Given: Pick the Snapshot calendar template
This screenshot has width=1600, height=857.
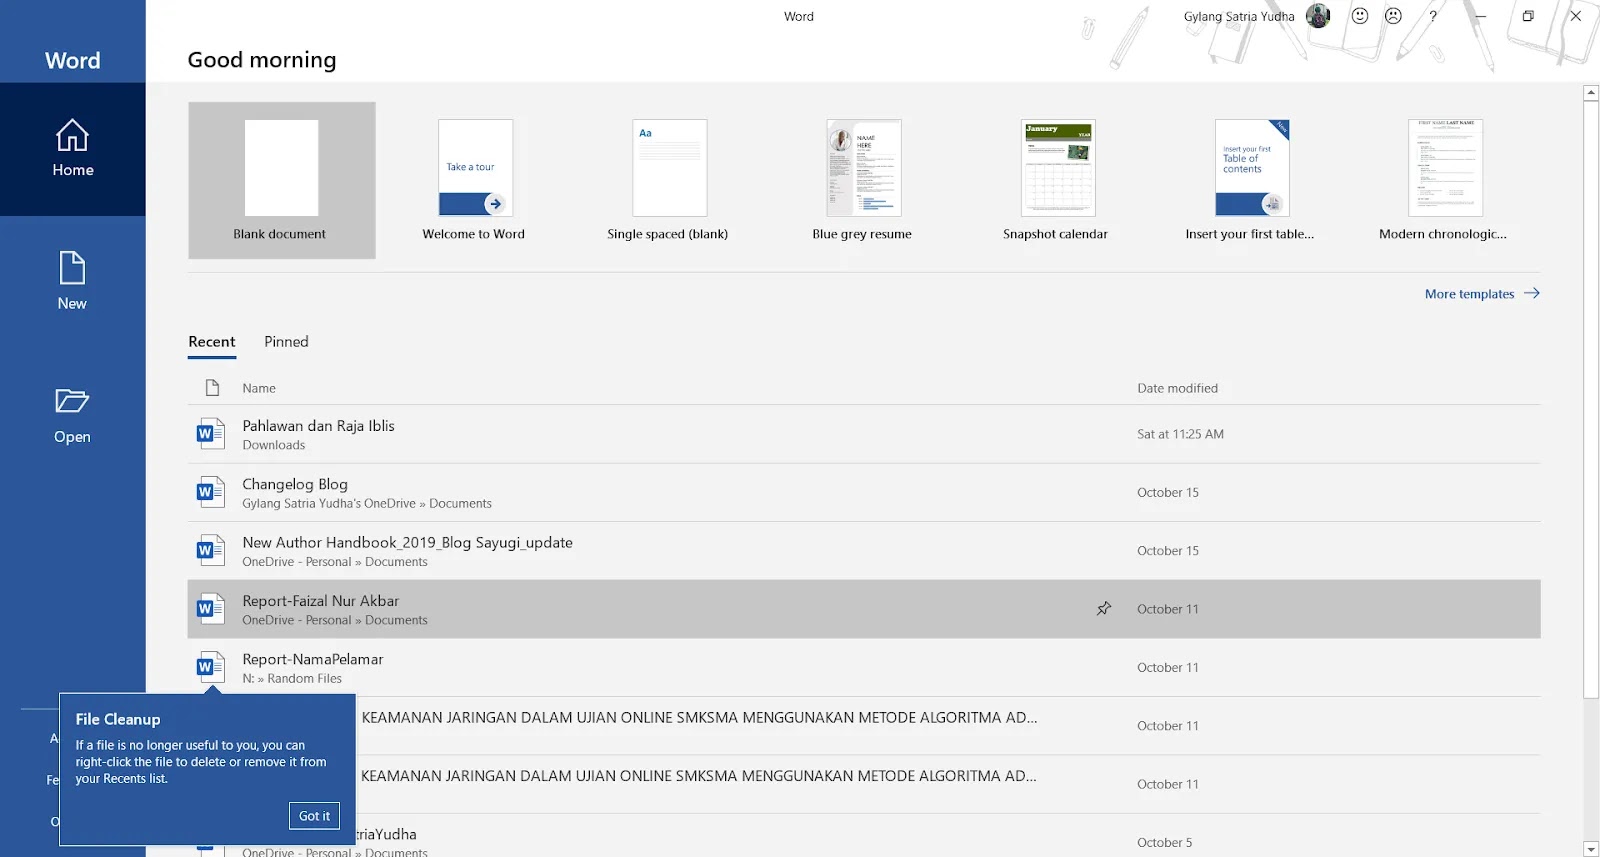Looking at the screenshot, I should point(1056,180).
